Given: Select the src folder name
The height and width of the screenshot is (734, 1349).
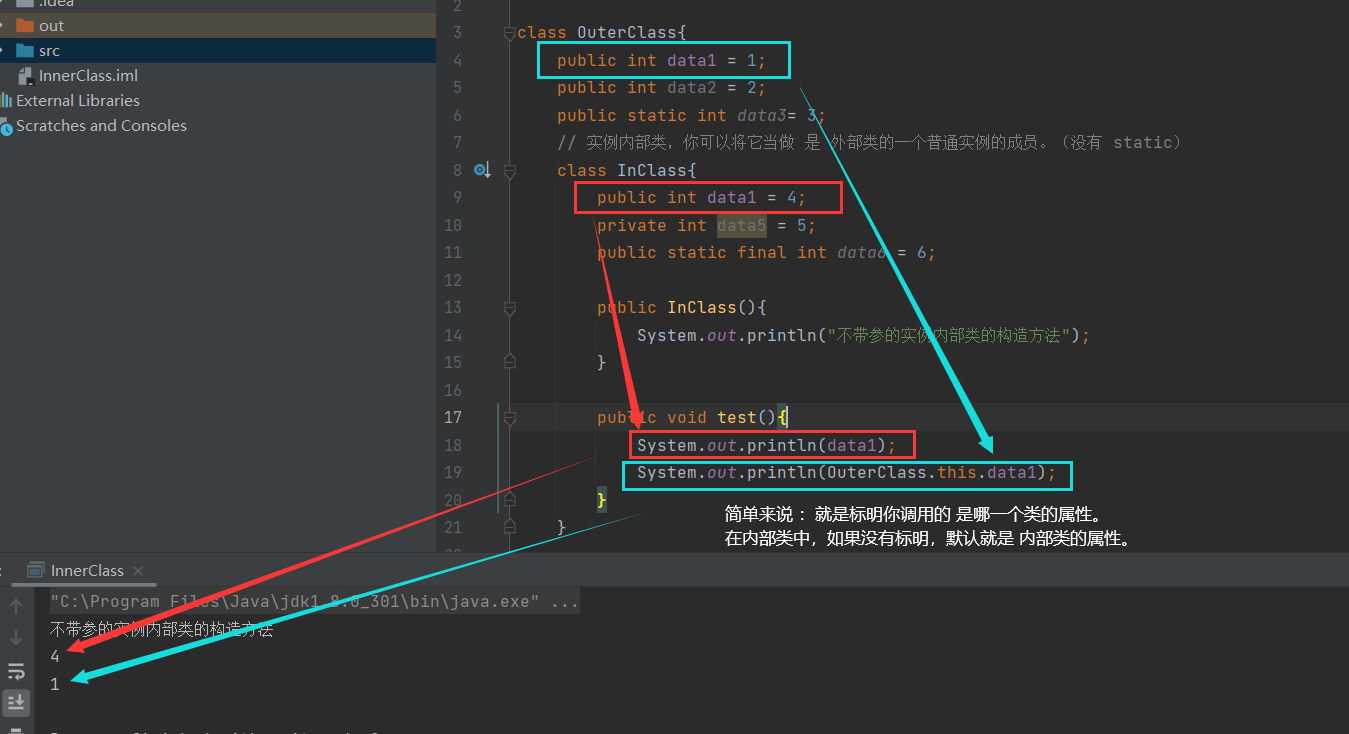Looking at the screenshot, I should coord(49,51).
